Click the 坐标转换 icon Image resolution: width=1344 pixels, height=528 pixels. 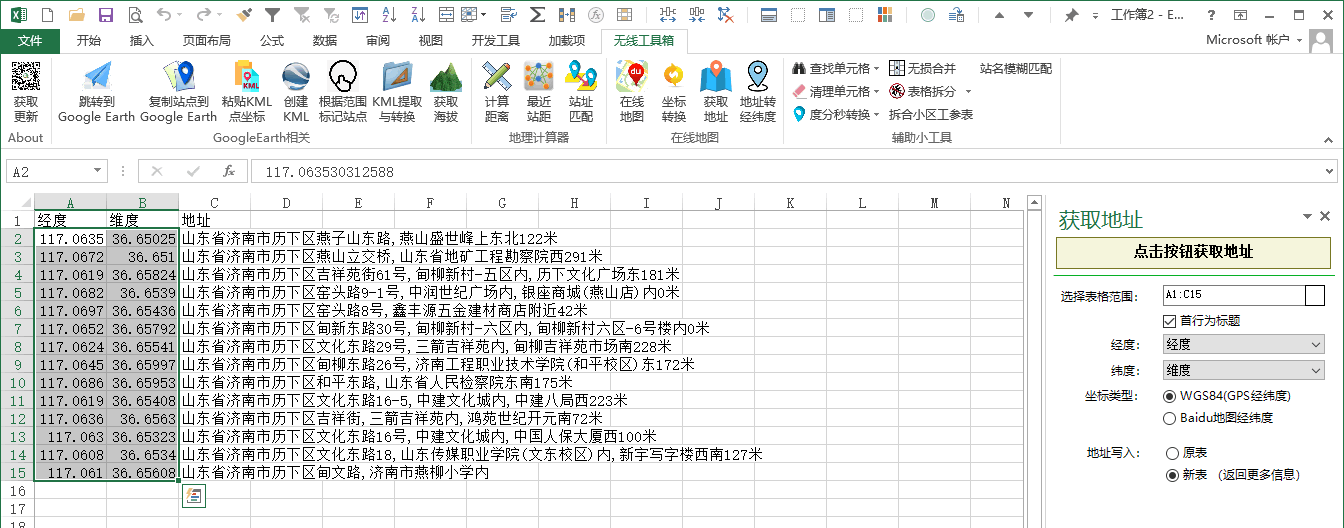tap(674, 76)
